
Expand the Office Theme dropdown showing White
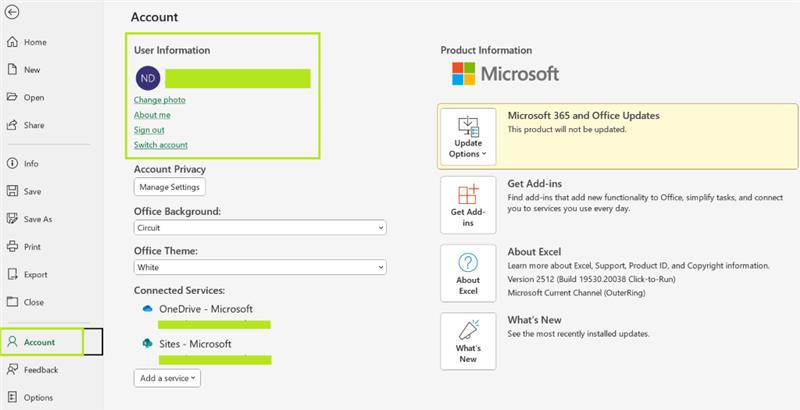click(x=260, y=267)
